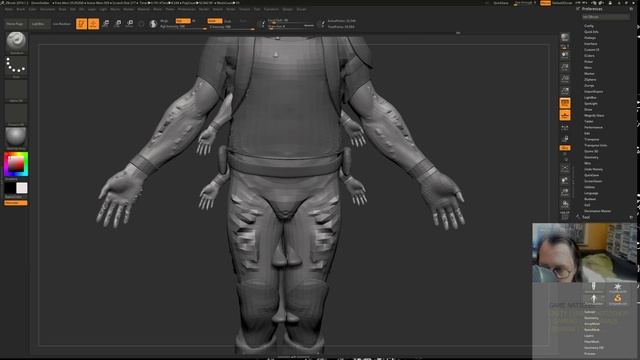Click the Frame icon on the right shelf

coord(565,168)
